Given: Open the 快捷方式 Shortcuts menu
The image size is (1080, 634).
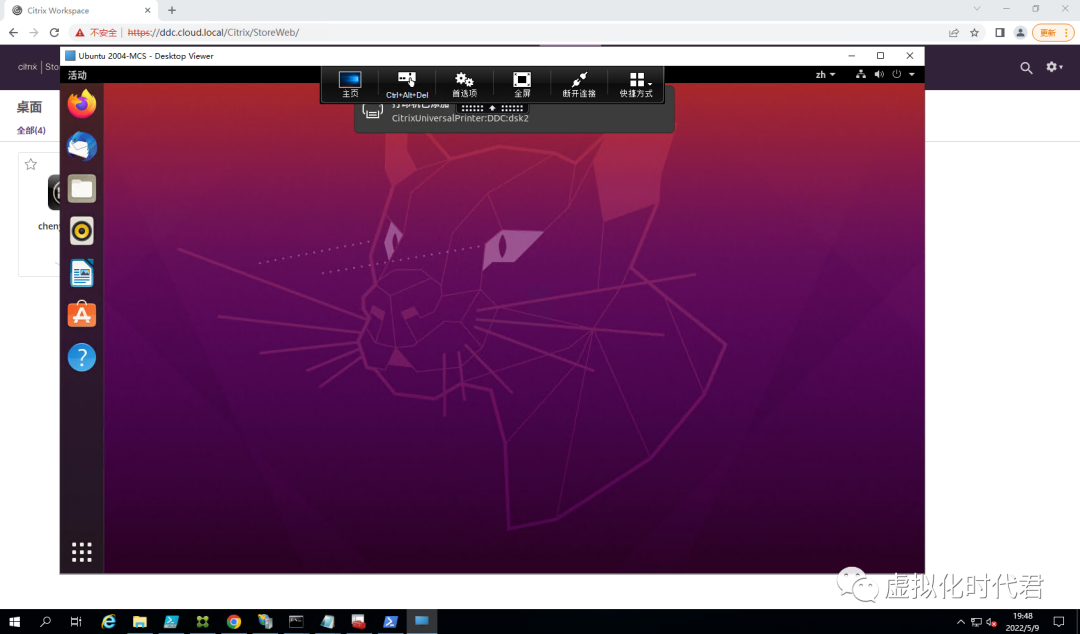Looking at the screenshot, I should pyautogui.click(x=636, y=84).
